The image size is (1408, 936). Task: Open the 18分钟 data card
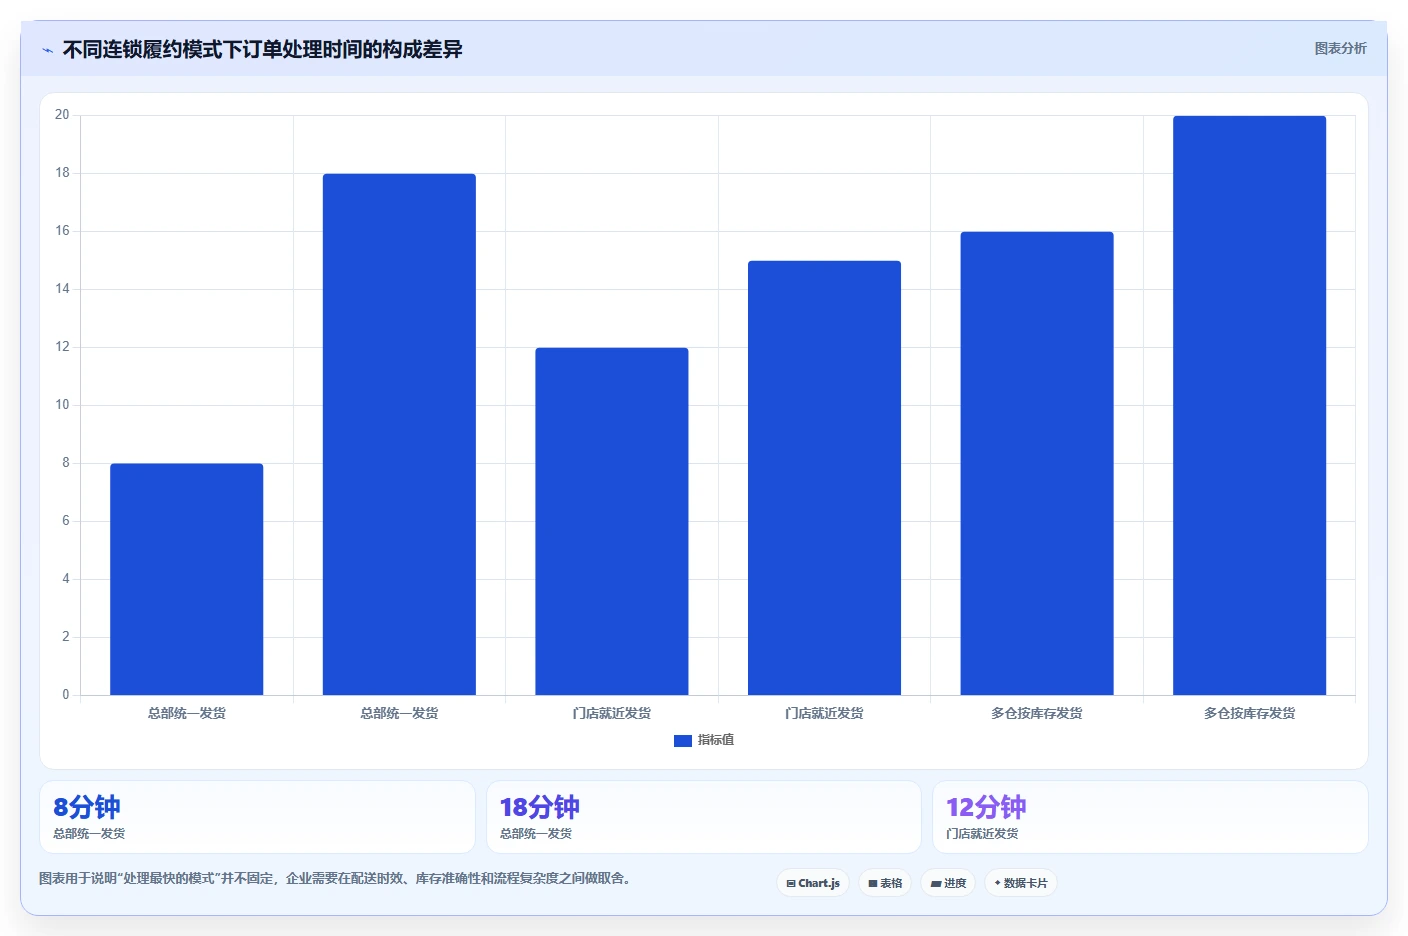(x=703, y=817)
